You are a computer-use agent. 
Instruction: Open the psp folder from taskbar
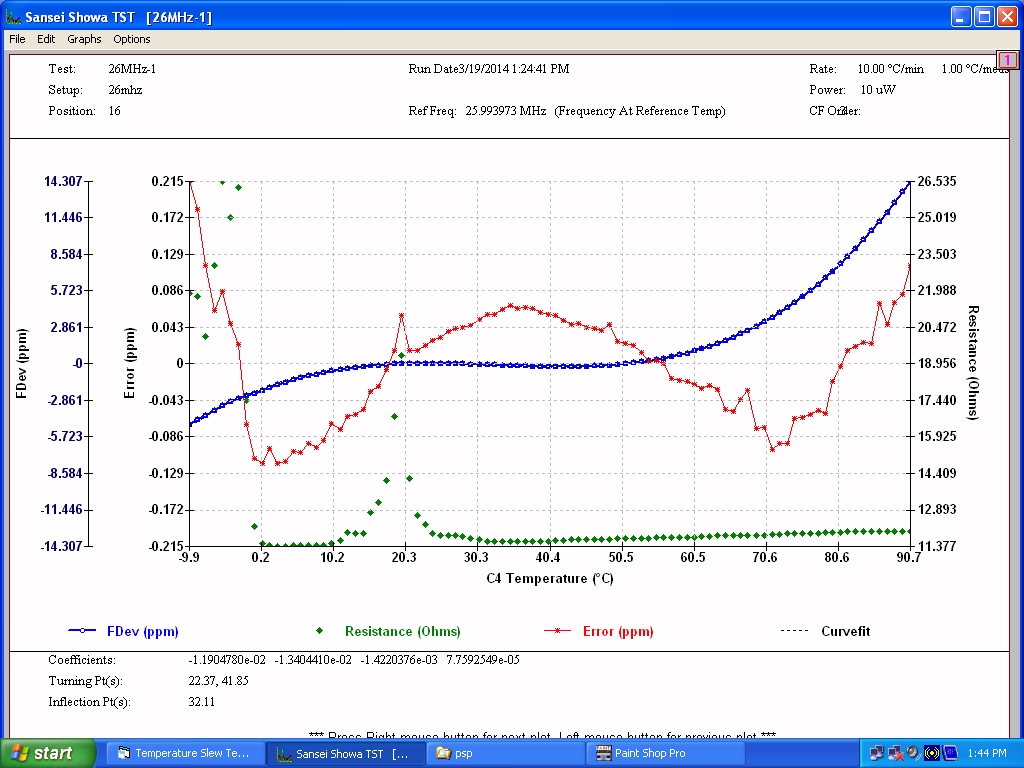(x=505, y=753)
